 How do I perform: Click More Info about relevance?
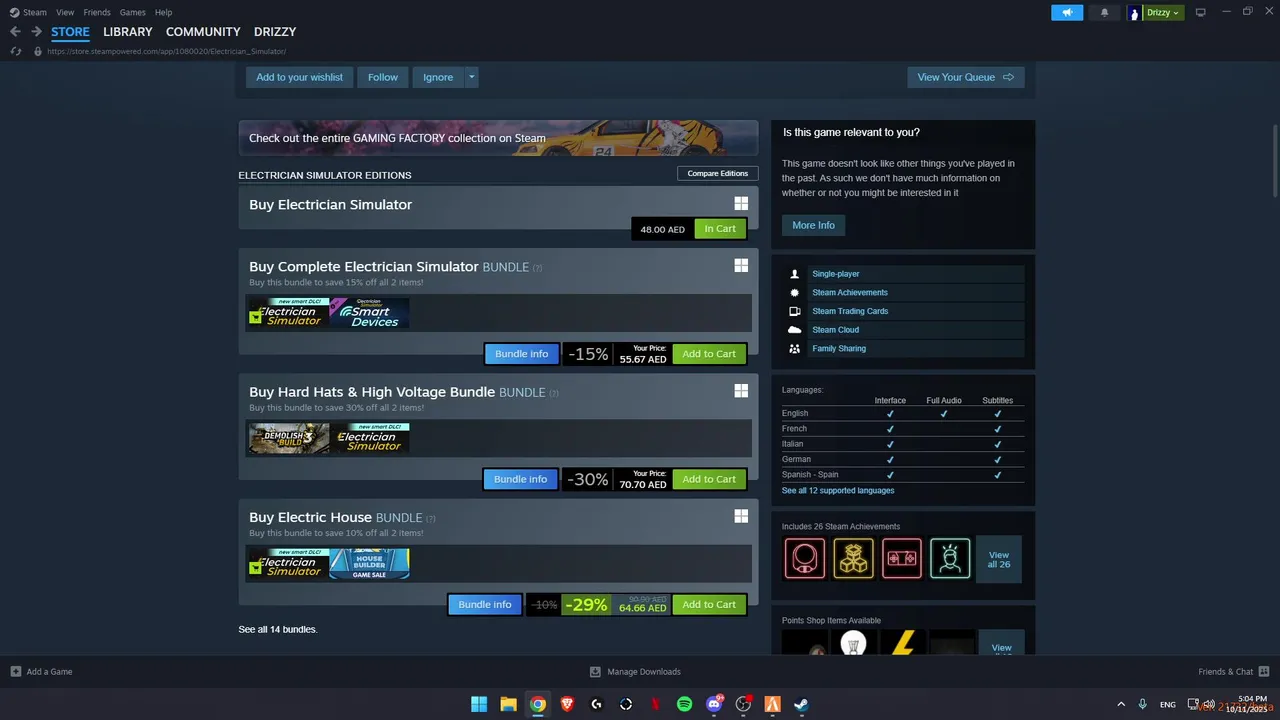pos(813,225)
